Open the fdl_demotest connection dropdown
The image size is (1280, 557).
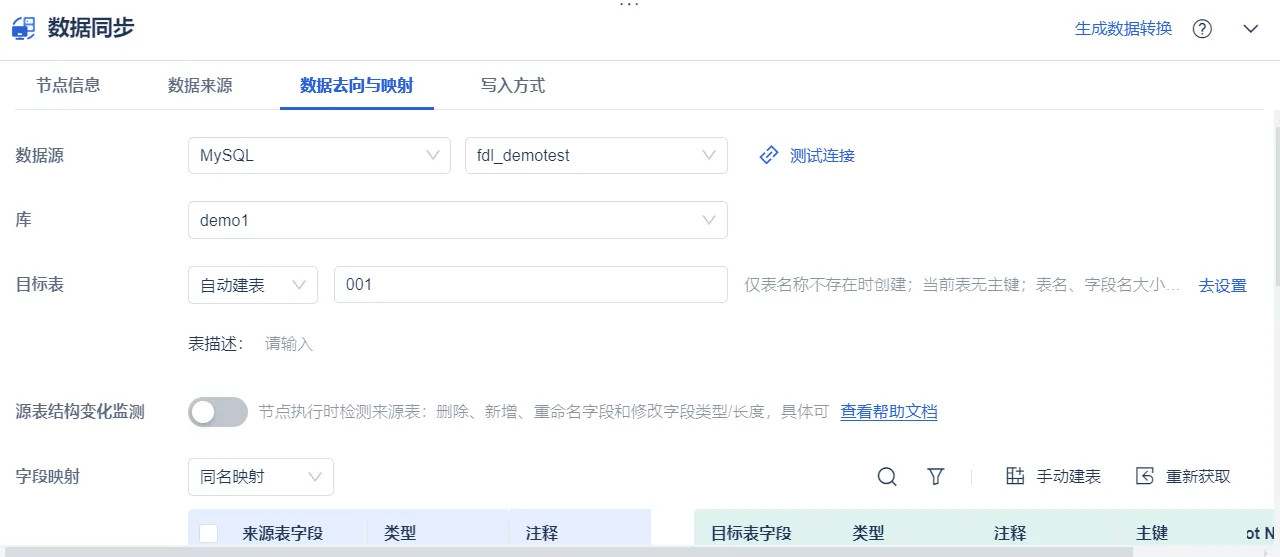pos(596,155)
